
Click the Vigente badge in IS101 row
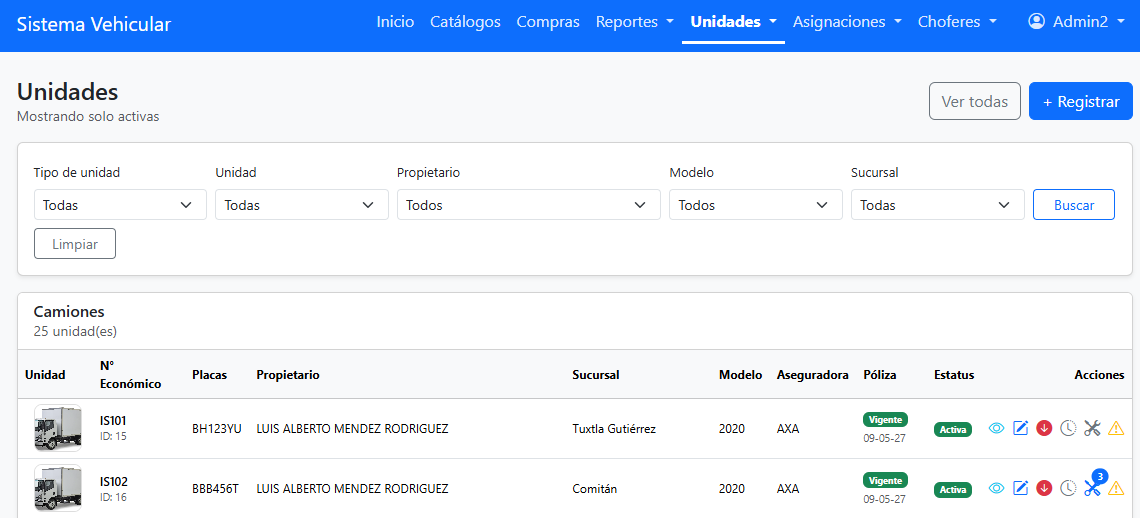pos(885,420)
